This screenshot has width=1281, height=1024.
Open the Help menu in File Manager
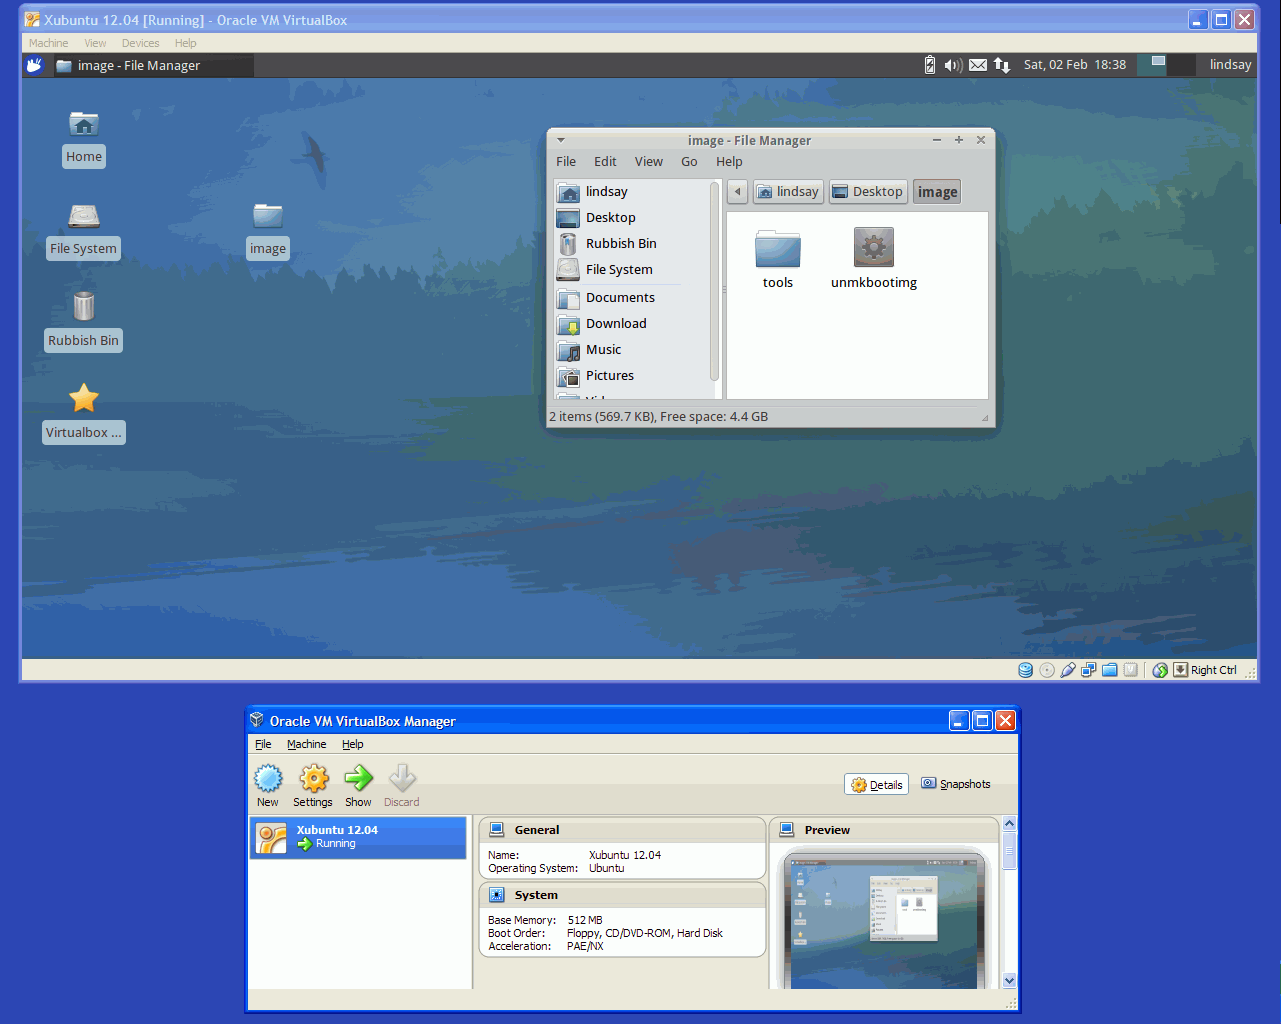729,161
